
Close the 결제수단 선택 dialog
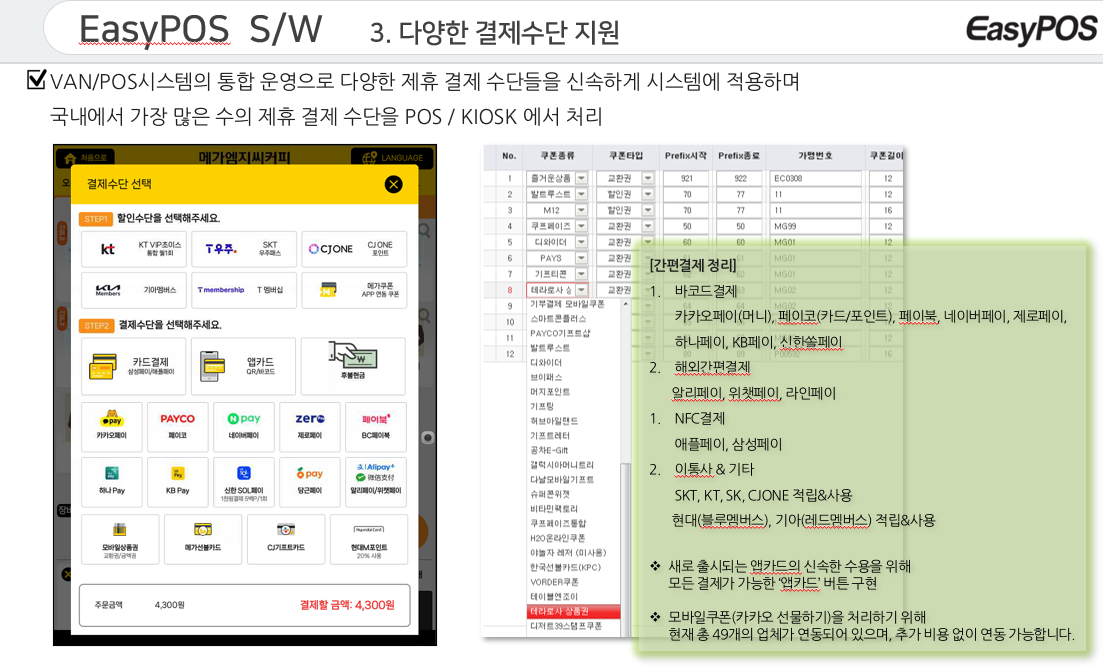[393, 184]
